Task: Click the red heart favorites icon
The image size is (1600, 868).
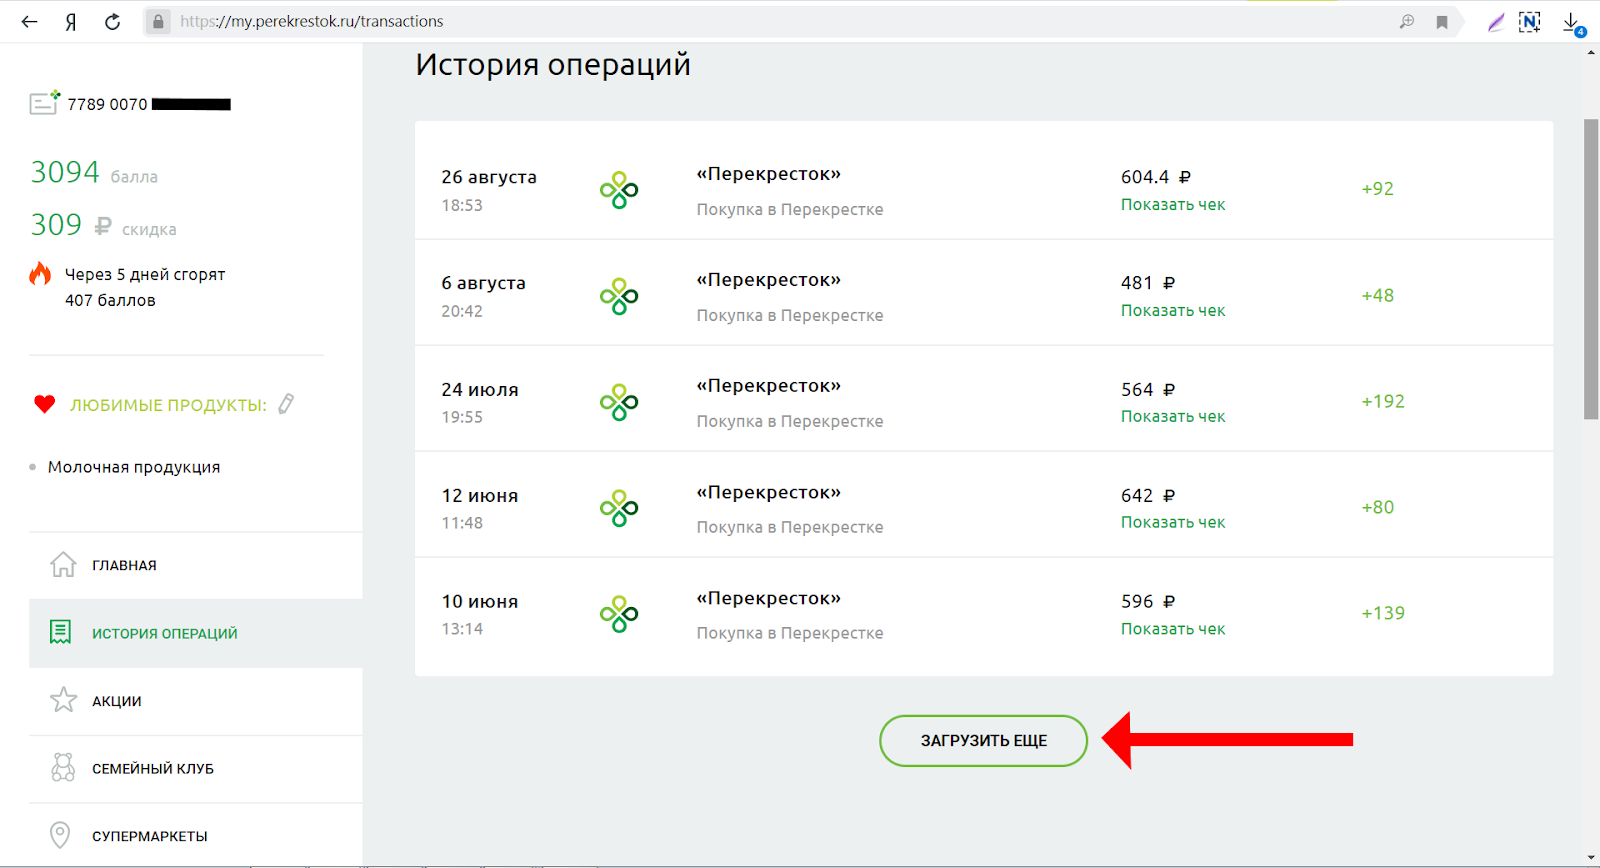Action: coord(44,404)
